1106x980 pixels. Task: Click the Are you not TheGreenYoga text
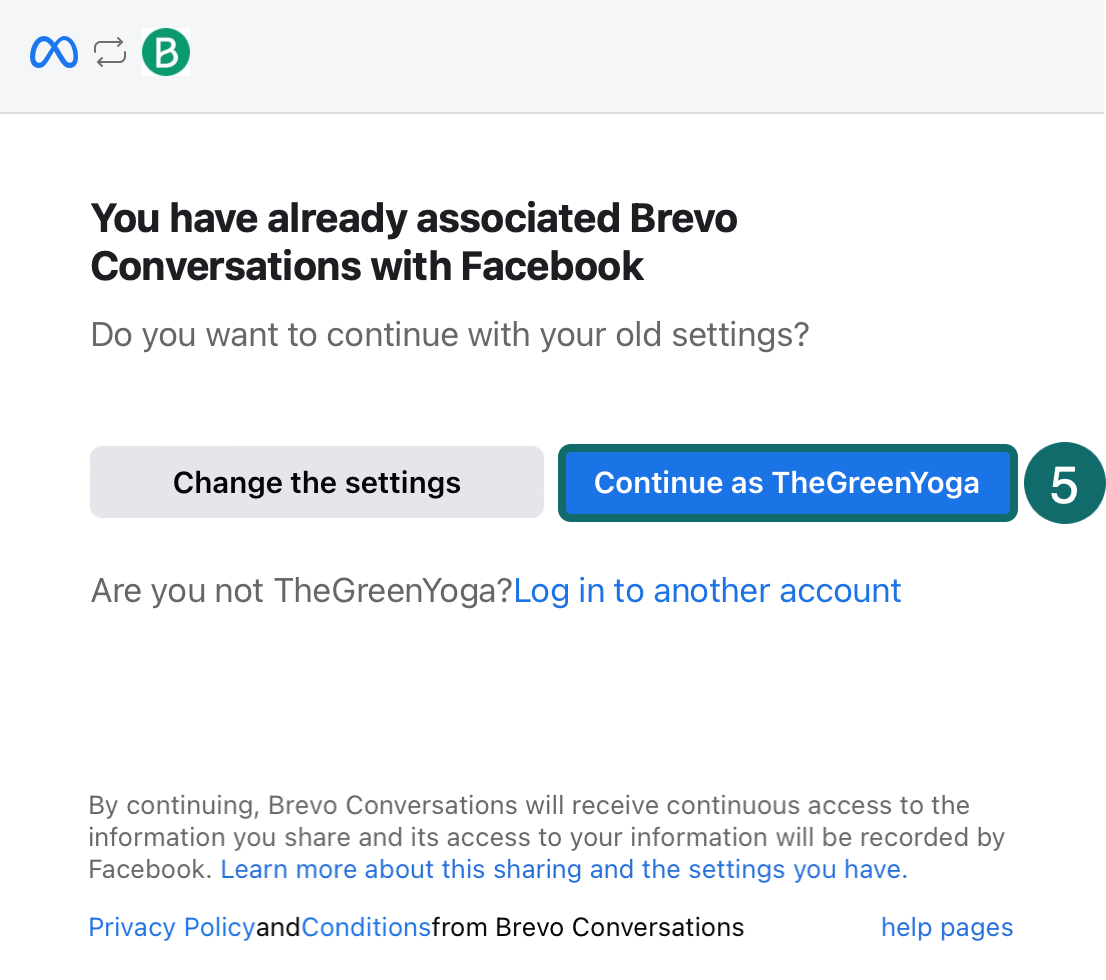[300, 590]
